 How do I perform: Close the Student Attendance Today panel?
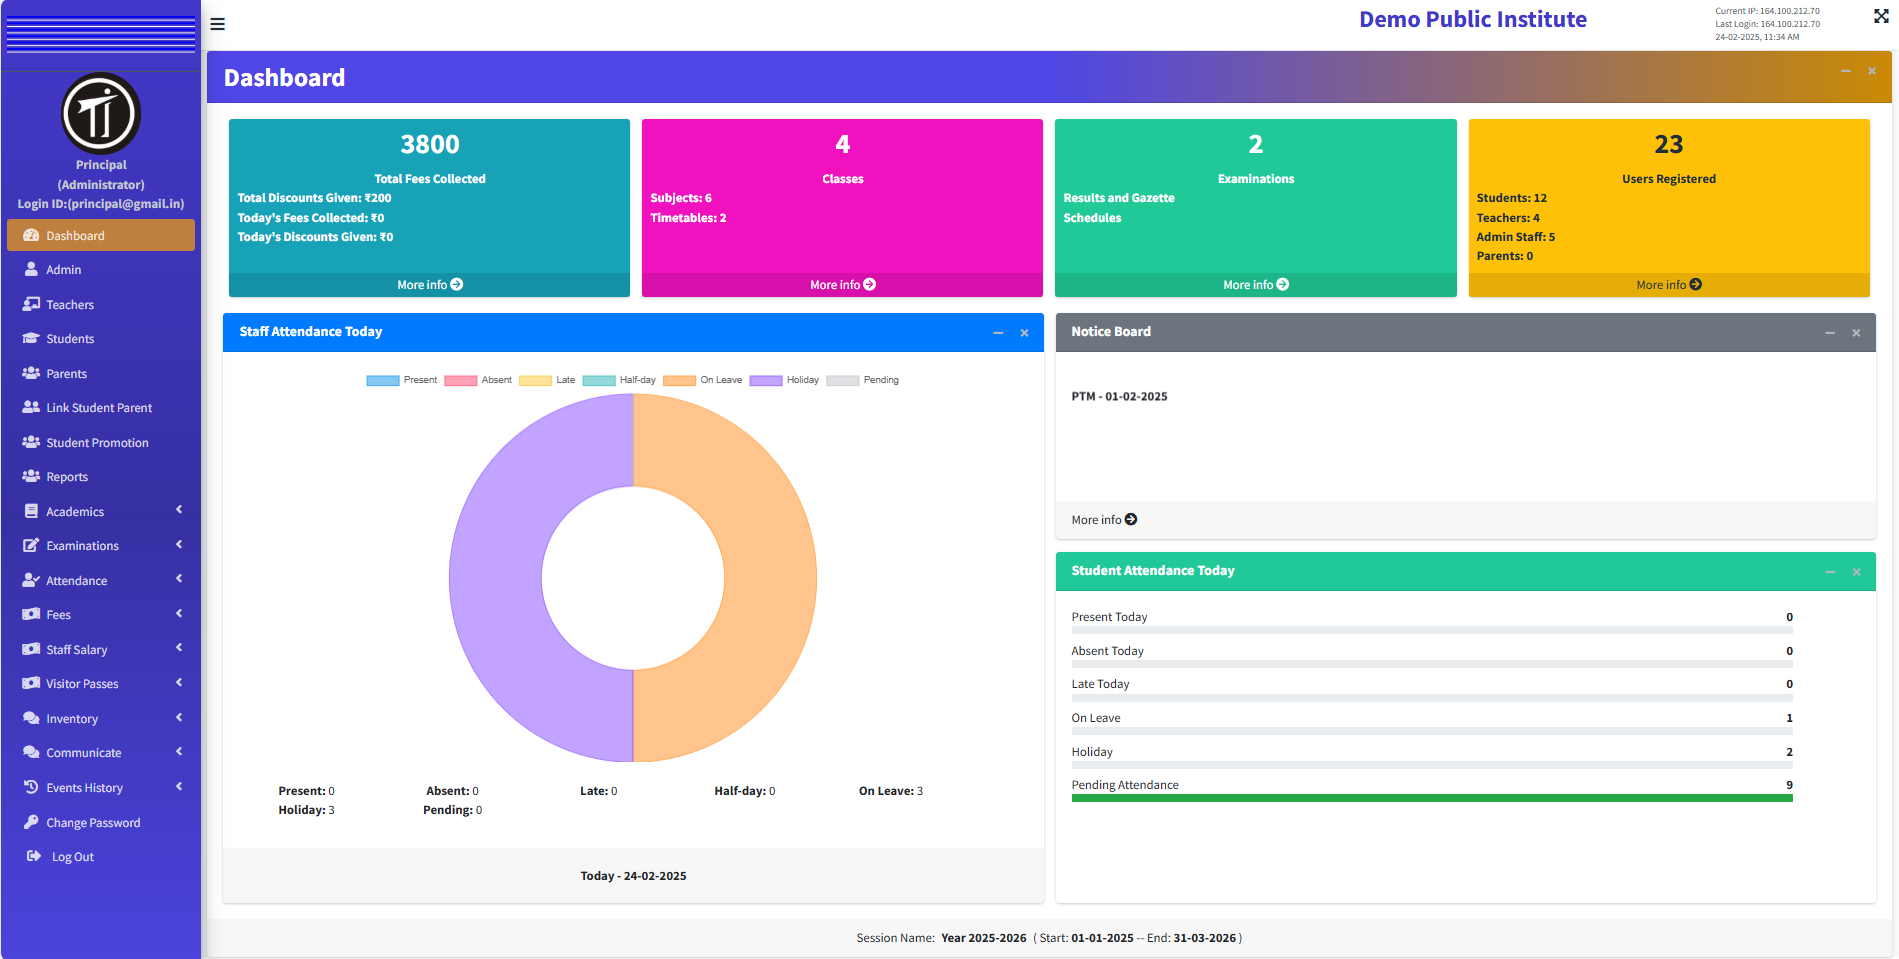pos(1856,572)
